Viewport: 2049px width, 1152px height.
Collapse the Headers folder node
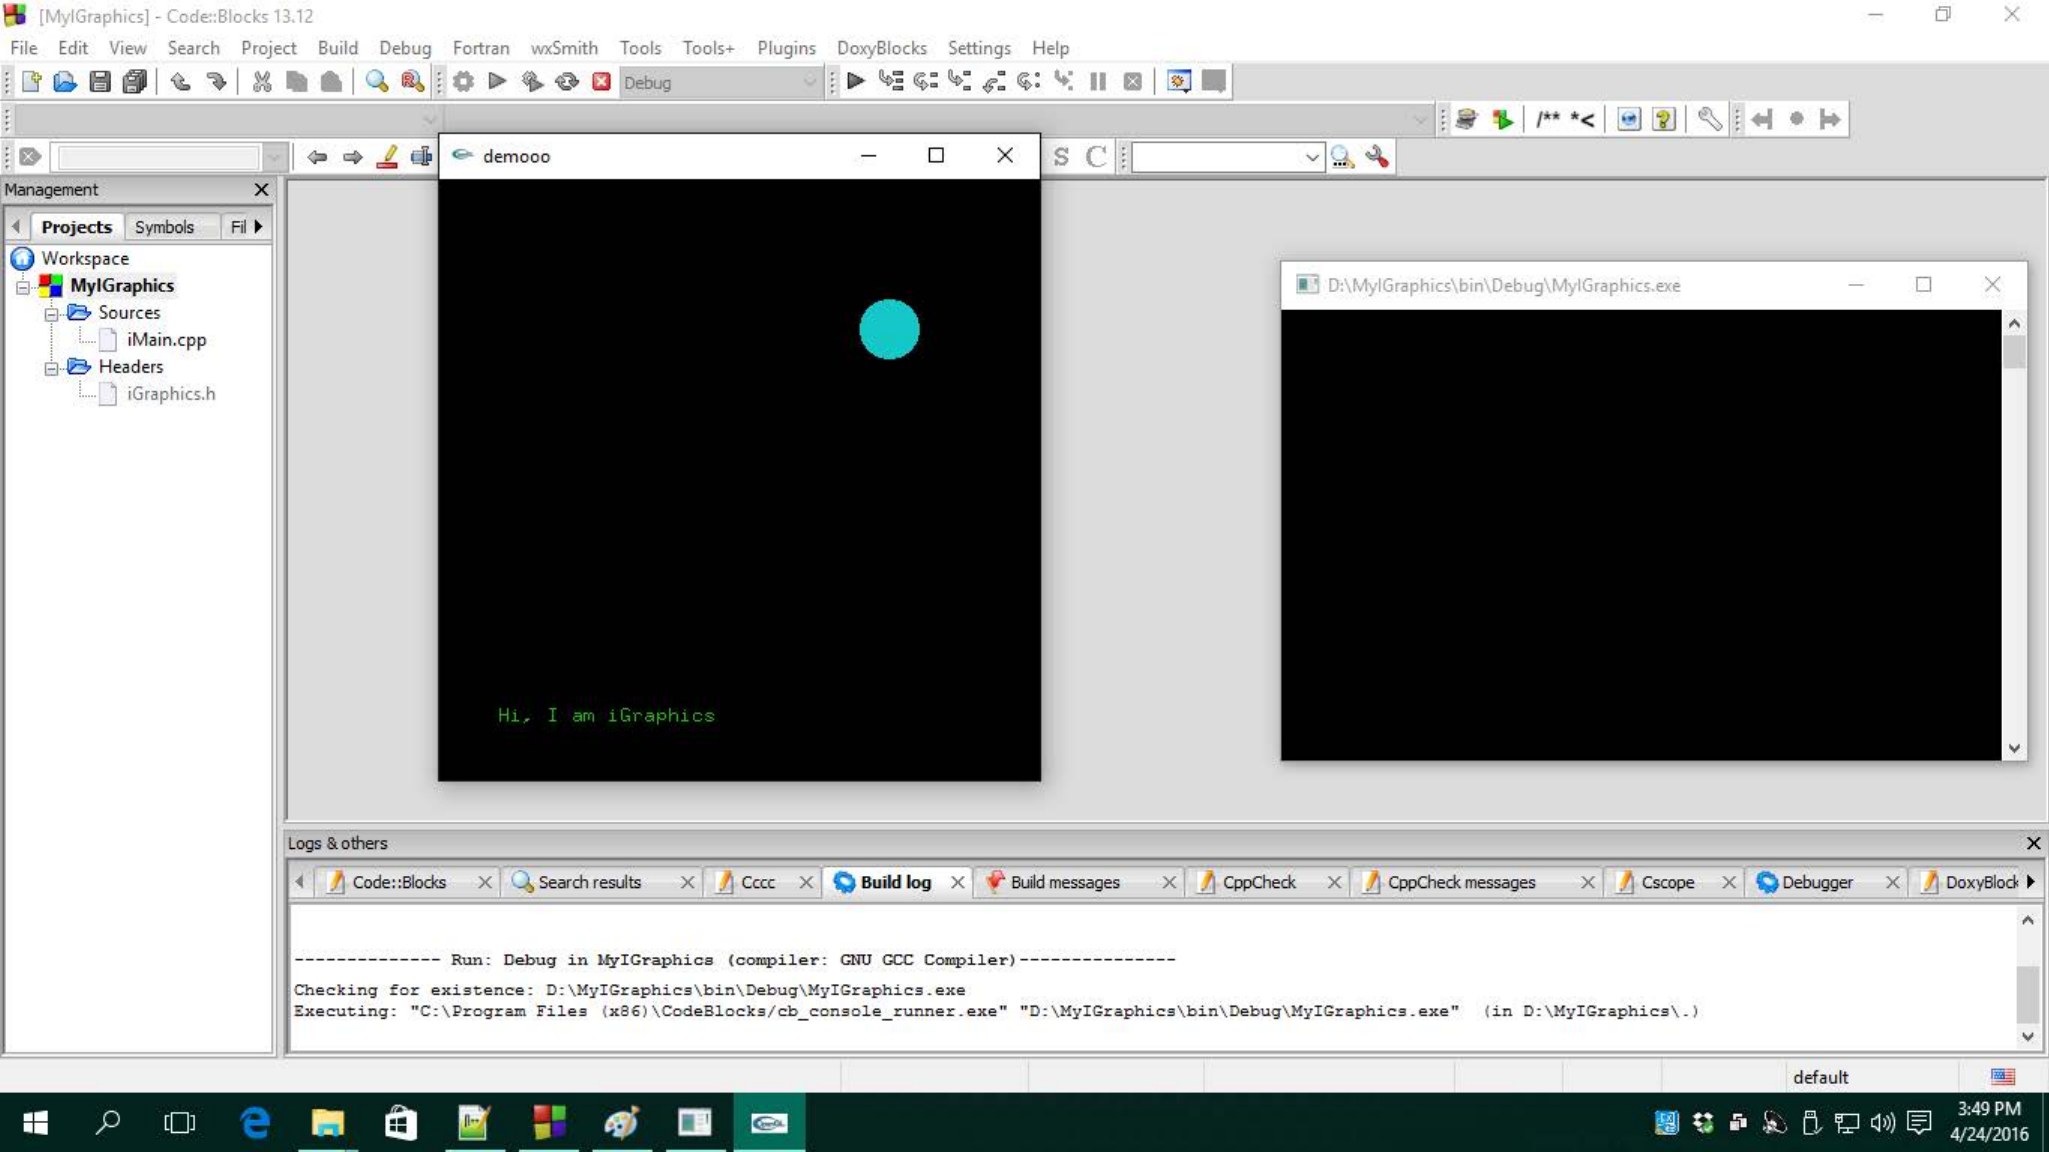(x=50, y=368)
